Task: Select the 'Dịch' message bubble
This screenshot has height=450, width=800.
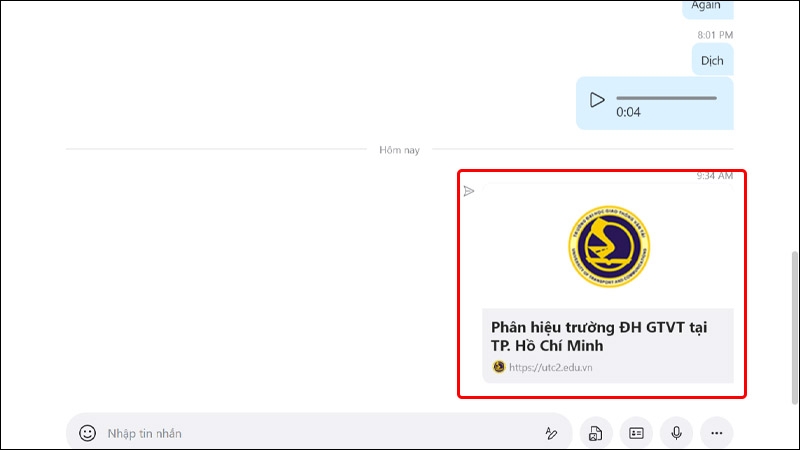Action: pyautogui.click(x=712, y=60)
